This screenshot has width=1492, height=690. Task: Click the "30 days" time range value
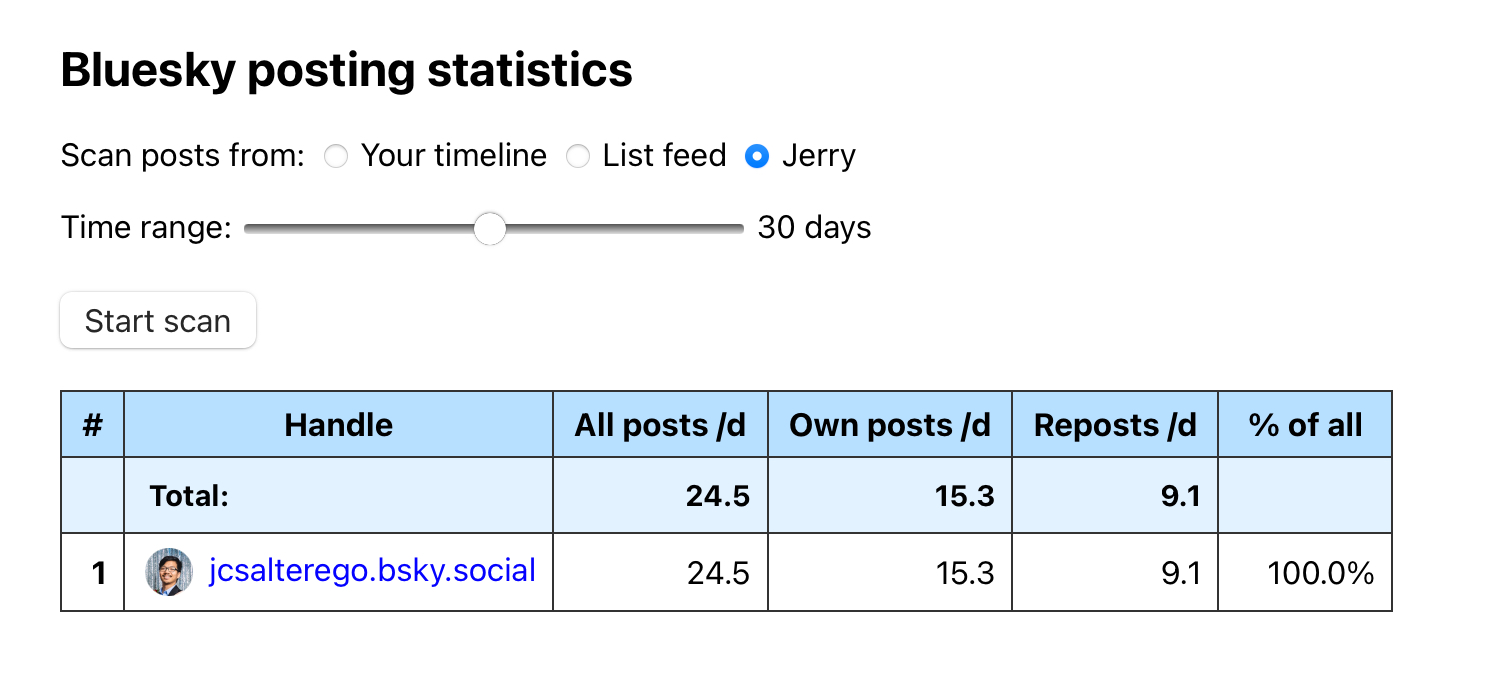[x=814, y=228]
